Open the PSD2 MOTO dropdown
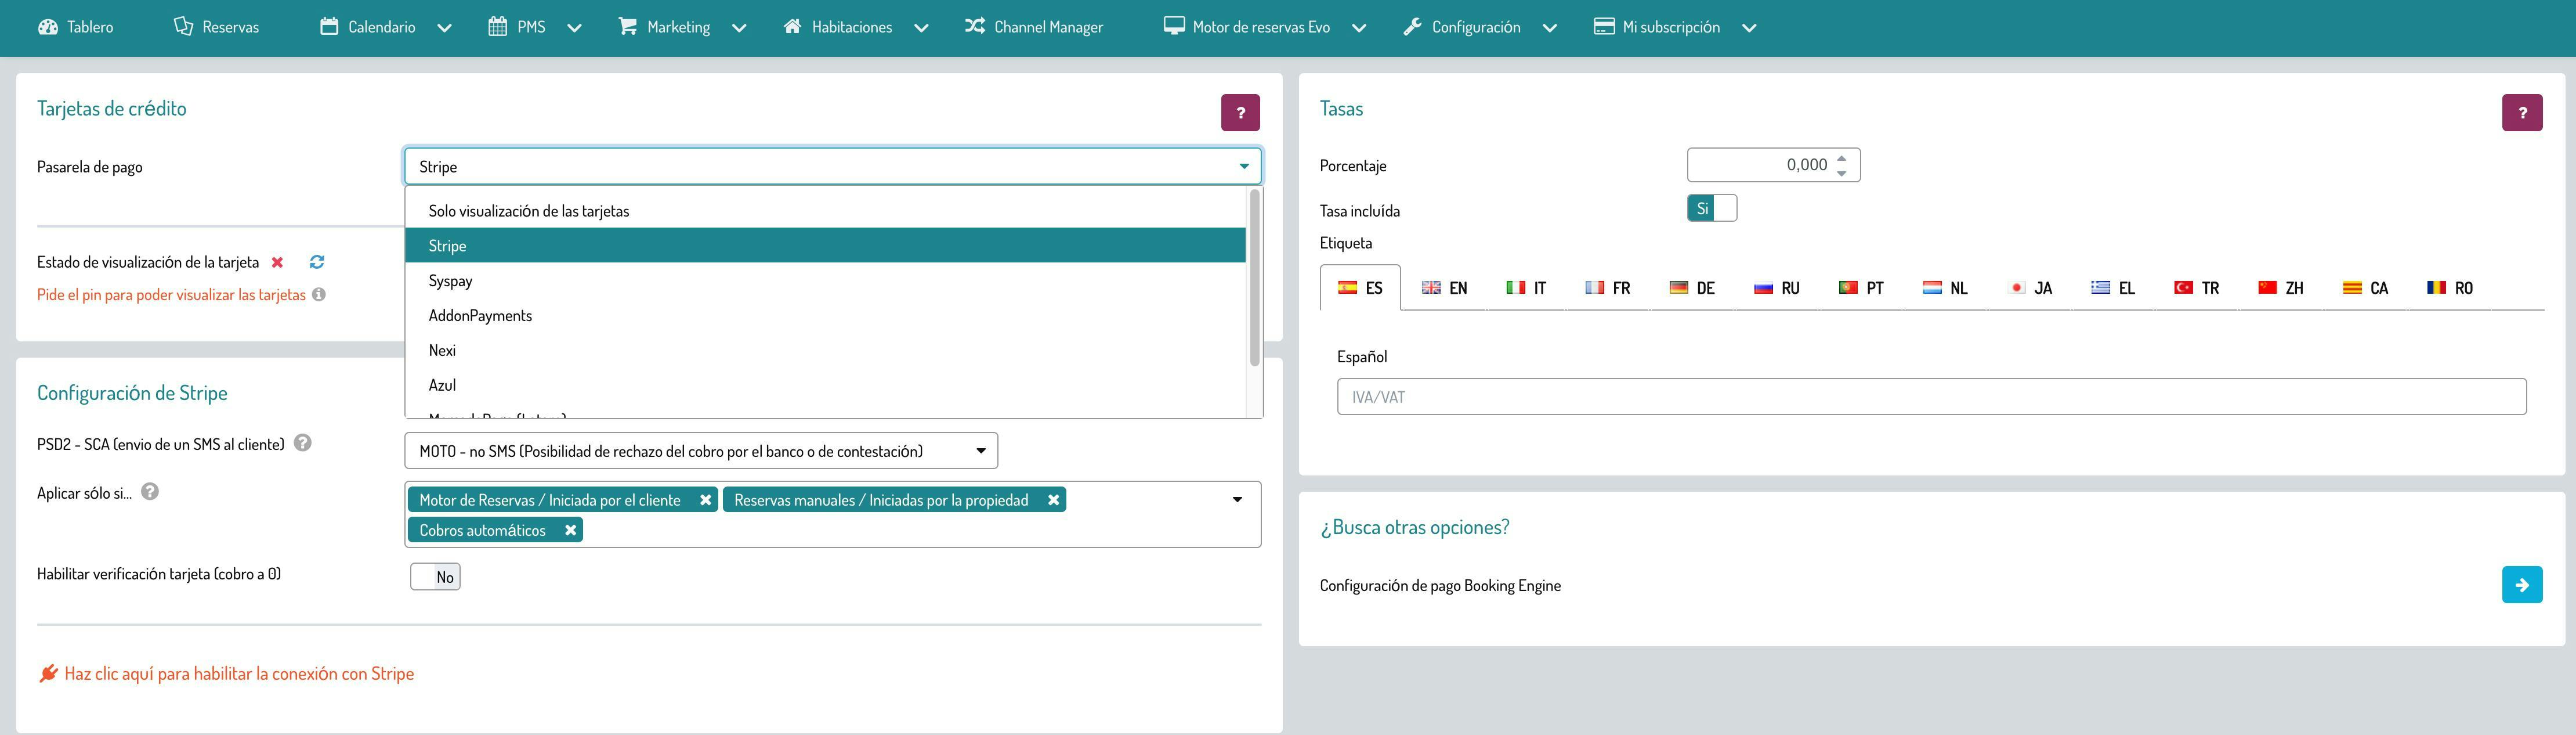This screenshot has width=2576, height=735. click(x=700, y=451)
